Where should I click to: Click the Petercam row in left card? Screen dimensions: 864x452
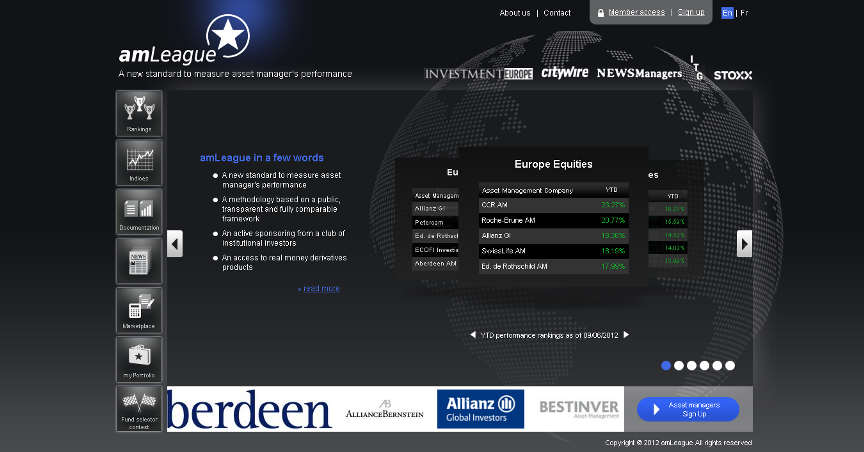[x=435, y=223]
